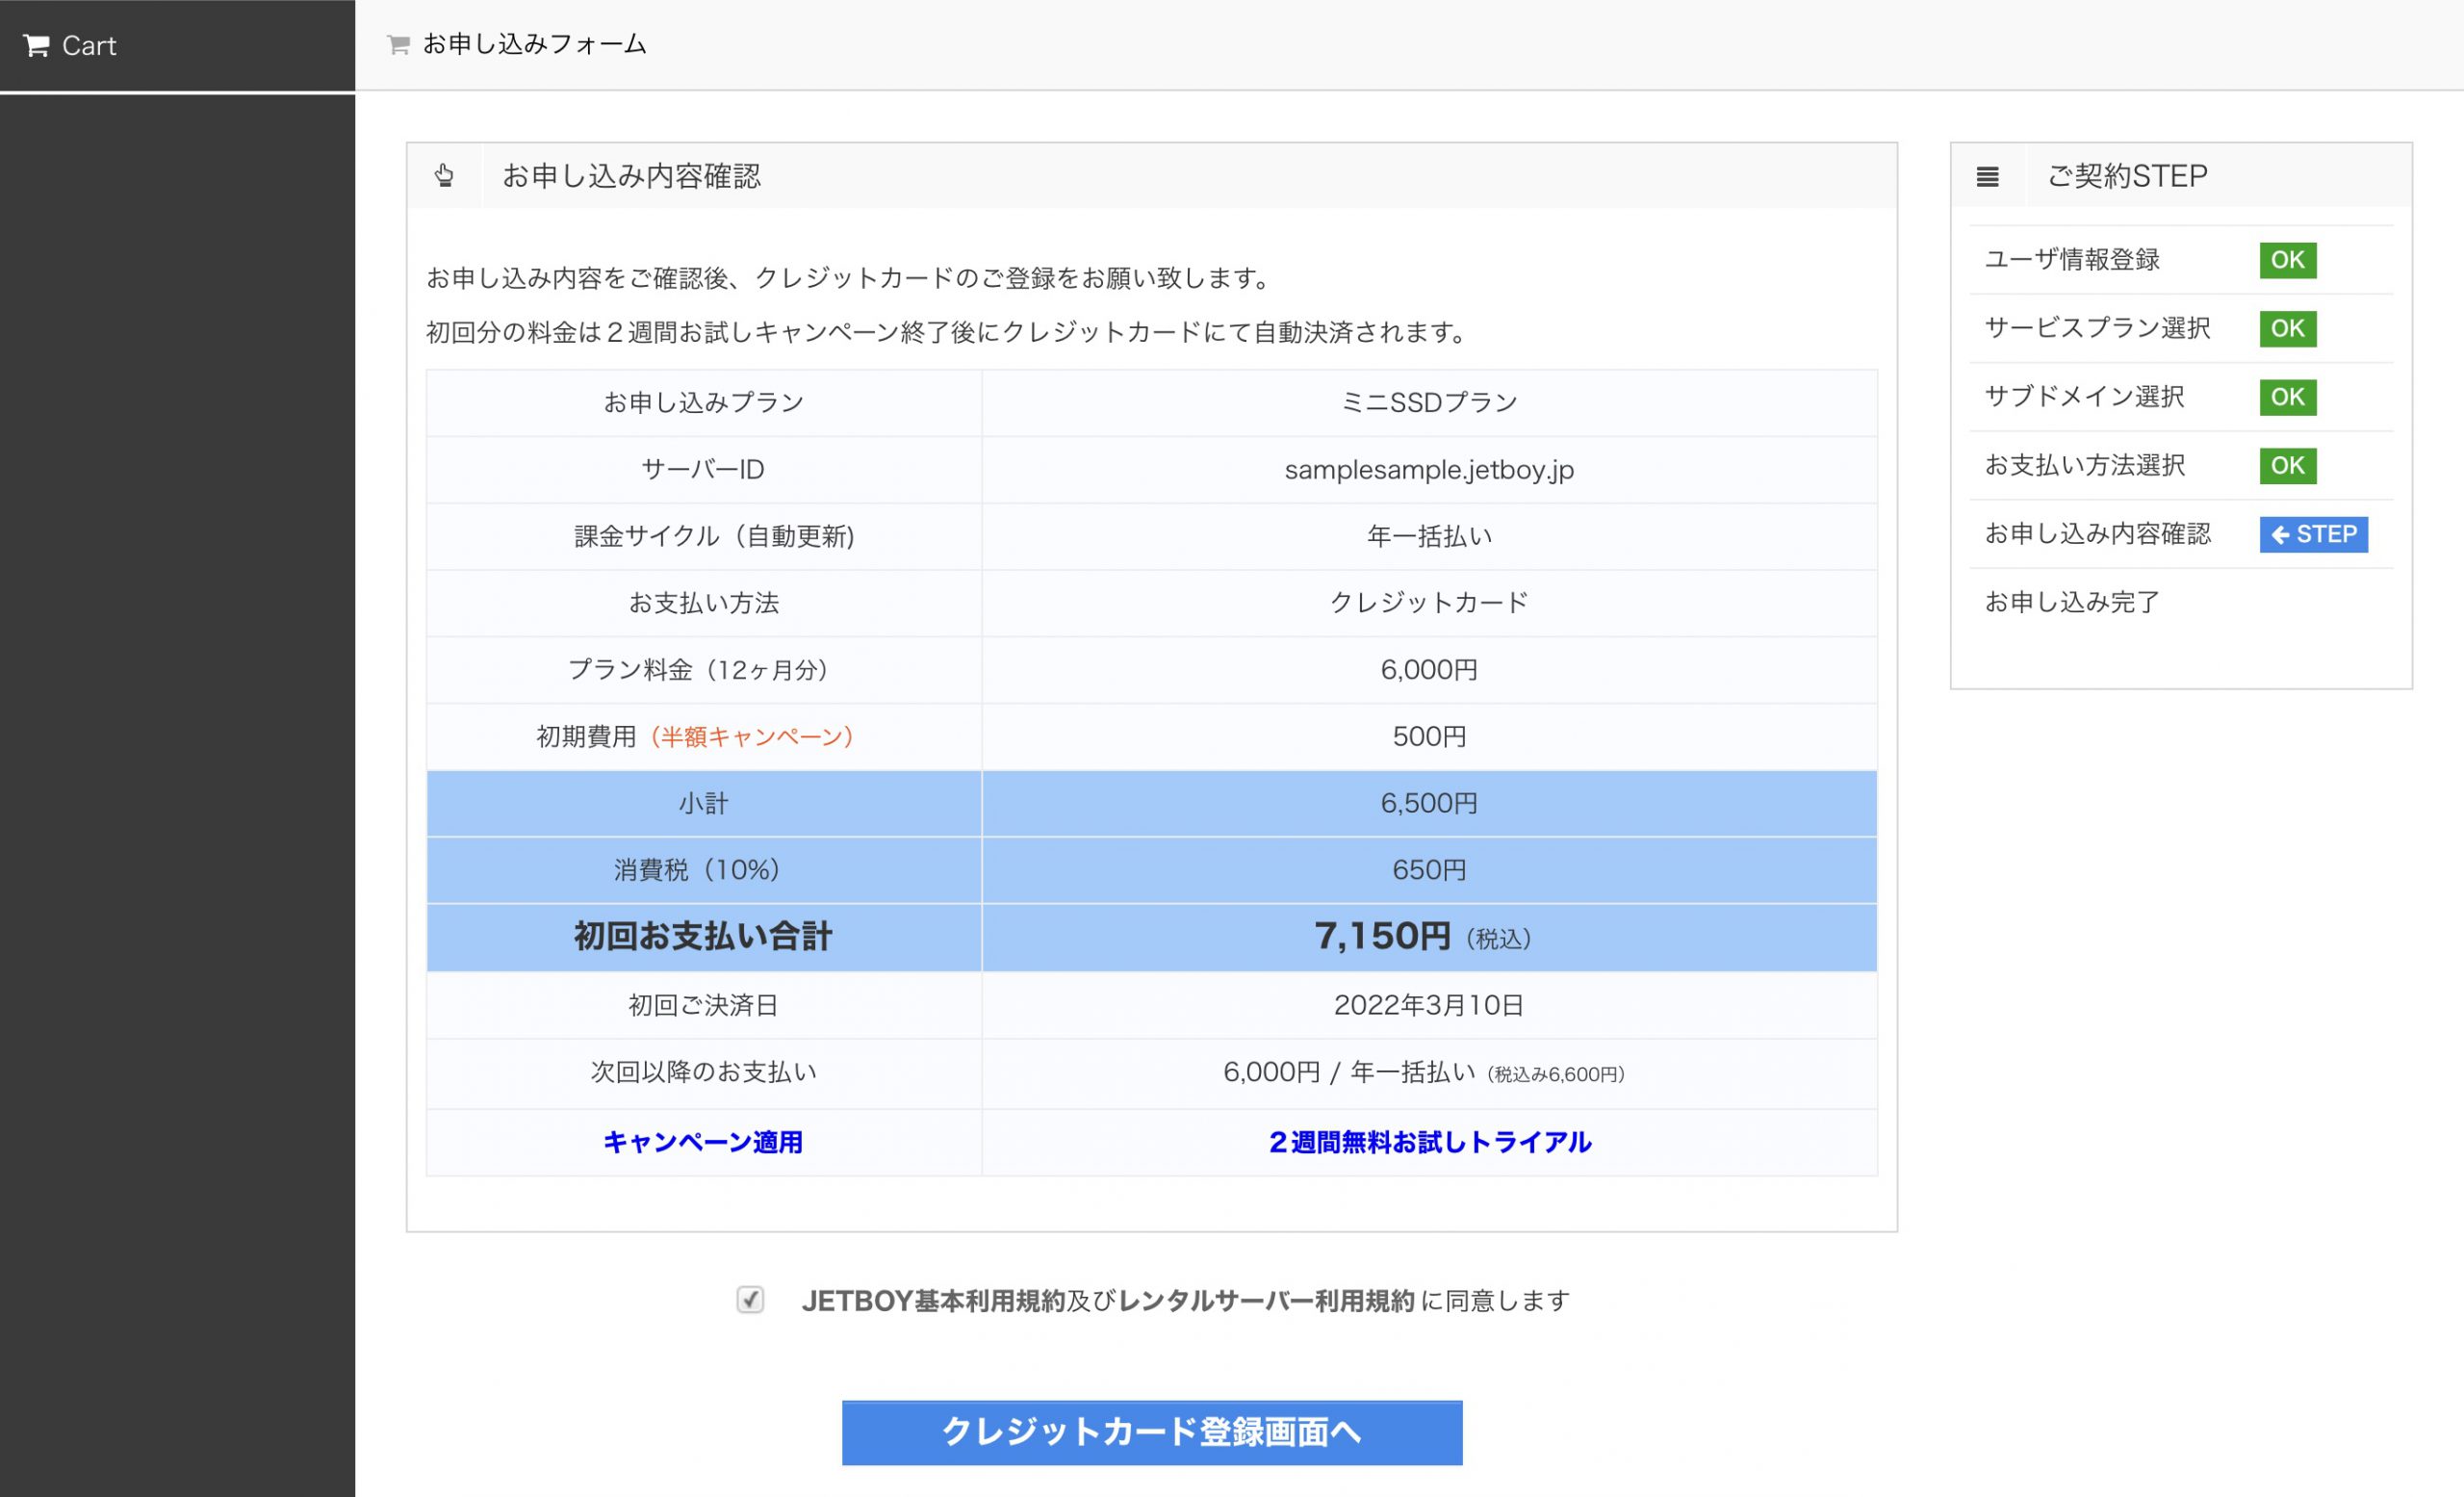Click 7,150円 total amount
The width and height of the screenshot is (2464, 1497).
(x=1382, y=936)
